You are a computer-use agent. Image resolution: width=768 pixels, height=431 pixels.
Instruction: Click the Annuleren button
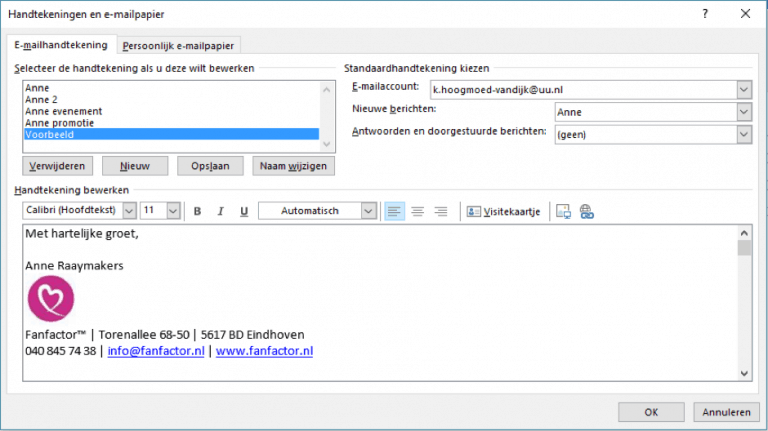[726, 412]
